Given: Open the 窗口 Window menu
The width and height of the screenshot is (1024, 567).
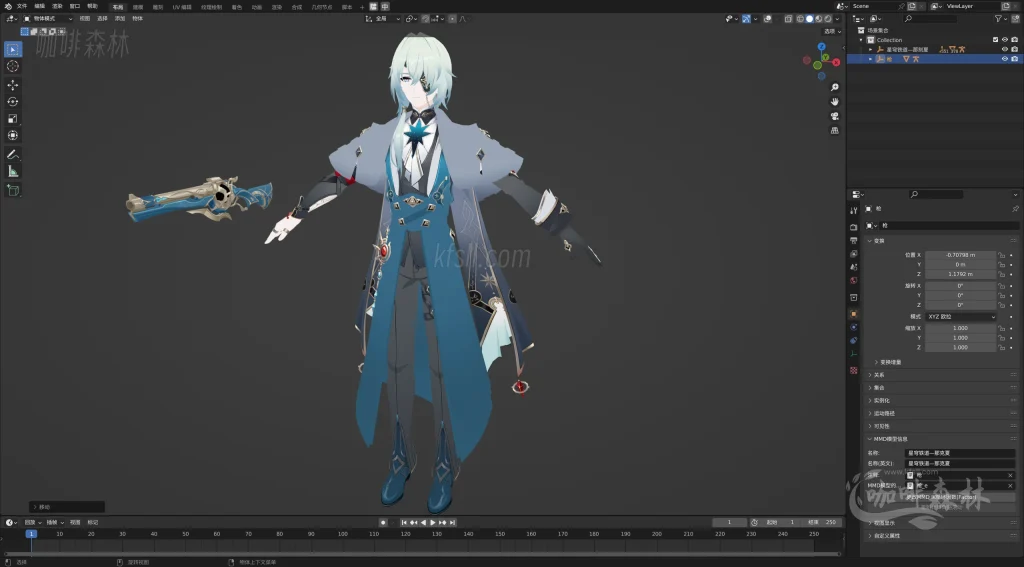Looking at the screenshot, I should [x=75, y=7].
